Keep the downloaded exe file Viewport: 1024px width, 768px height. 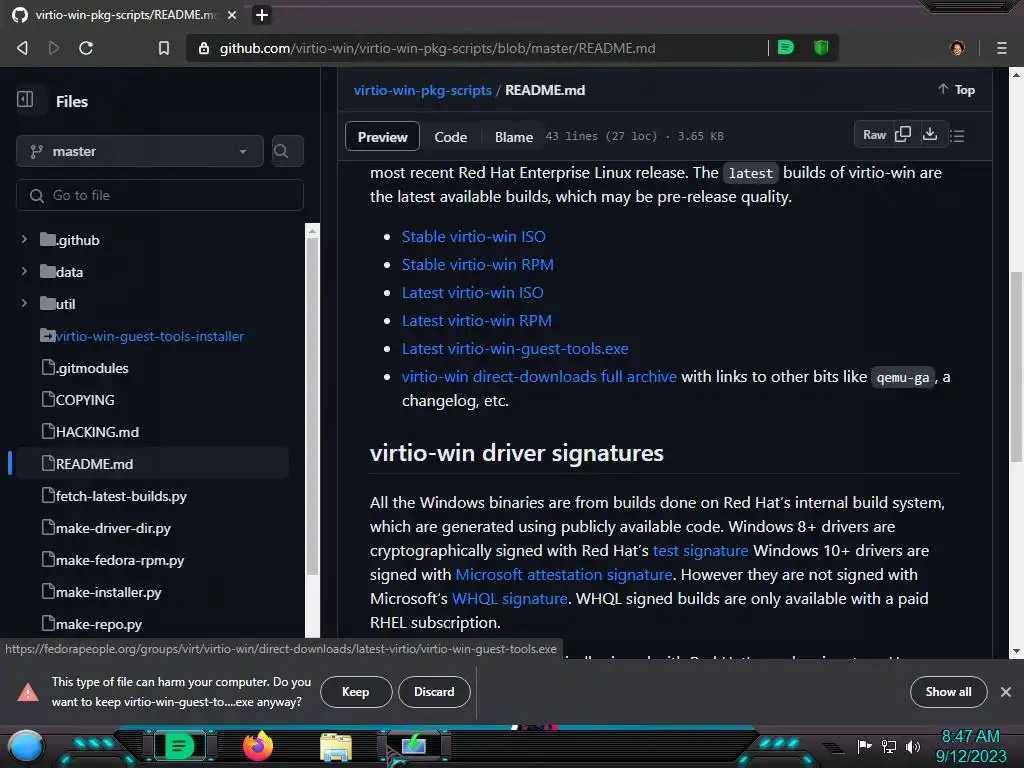(356, 692)
